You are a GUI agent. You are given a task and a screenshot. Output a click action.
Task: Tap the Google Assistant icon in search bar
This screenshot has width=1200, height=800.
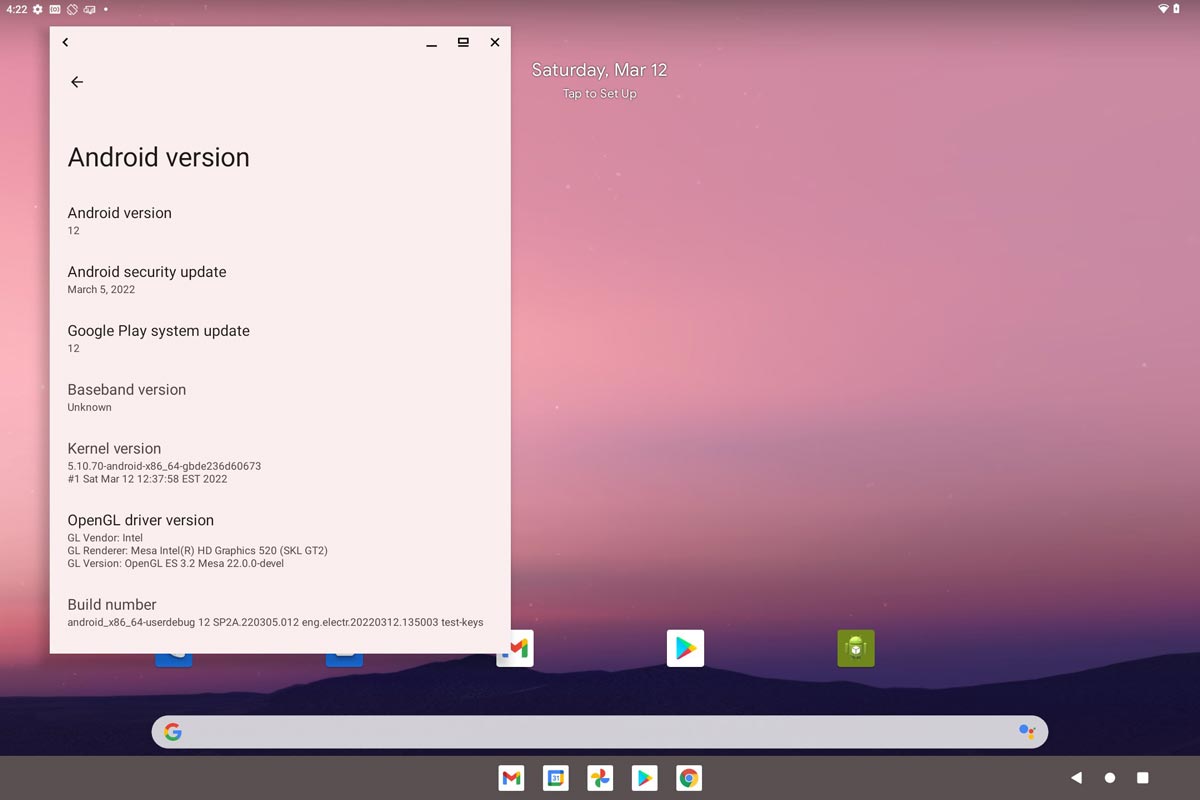click(1026, 732)
